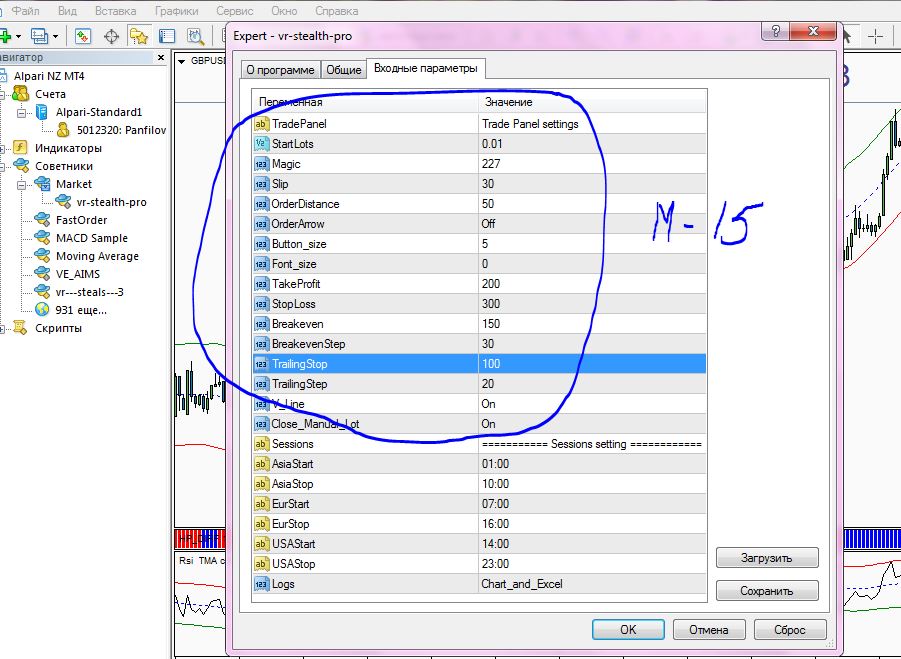Click the Загрузить button

pyautogui.click(x=767, y=558)
